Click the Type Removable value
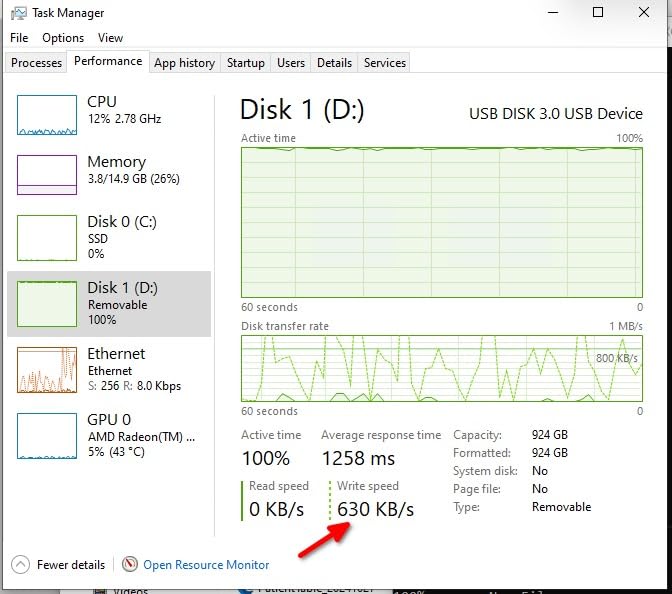Image resolution: width=672 pixels, height=594 pixels. coord(561,507)
